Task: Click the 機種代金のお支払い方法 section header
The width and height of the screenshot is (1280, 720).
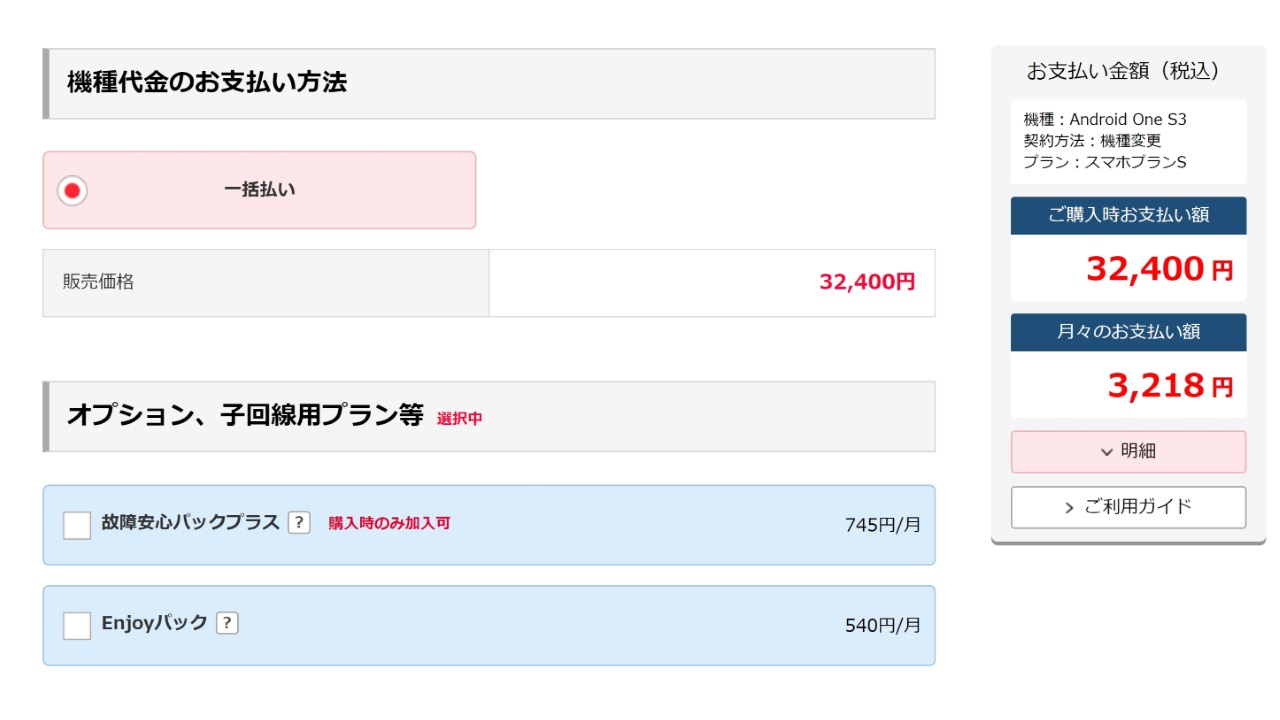Action: point(207,83)
